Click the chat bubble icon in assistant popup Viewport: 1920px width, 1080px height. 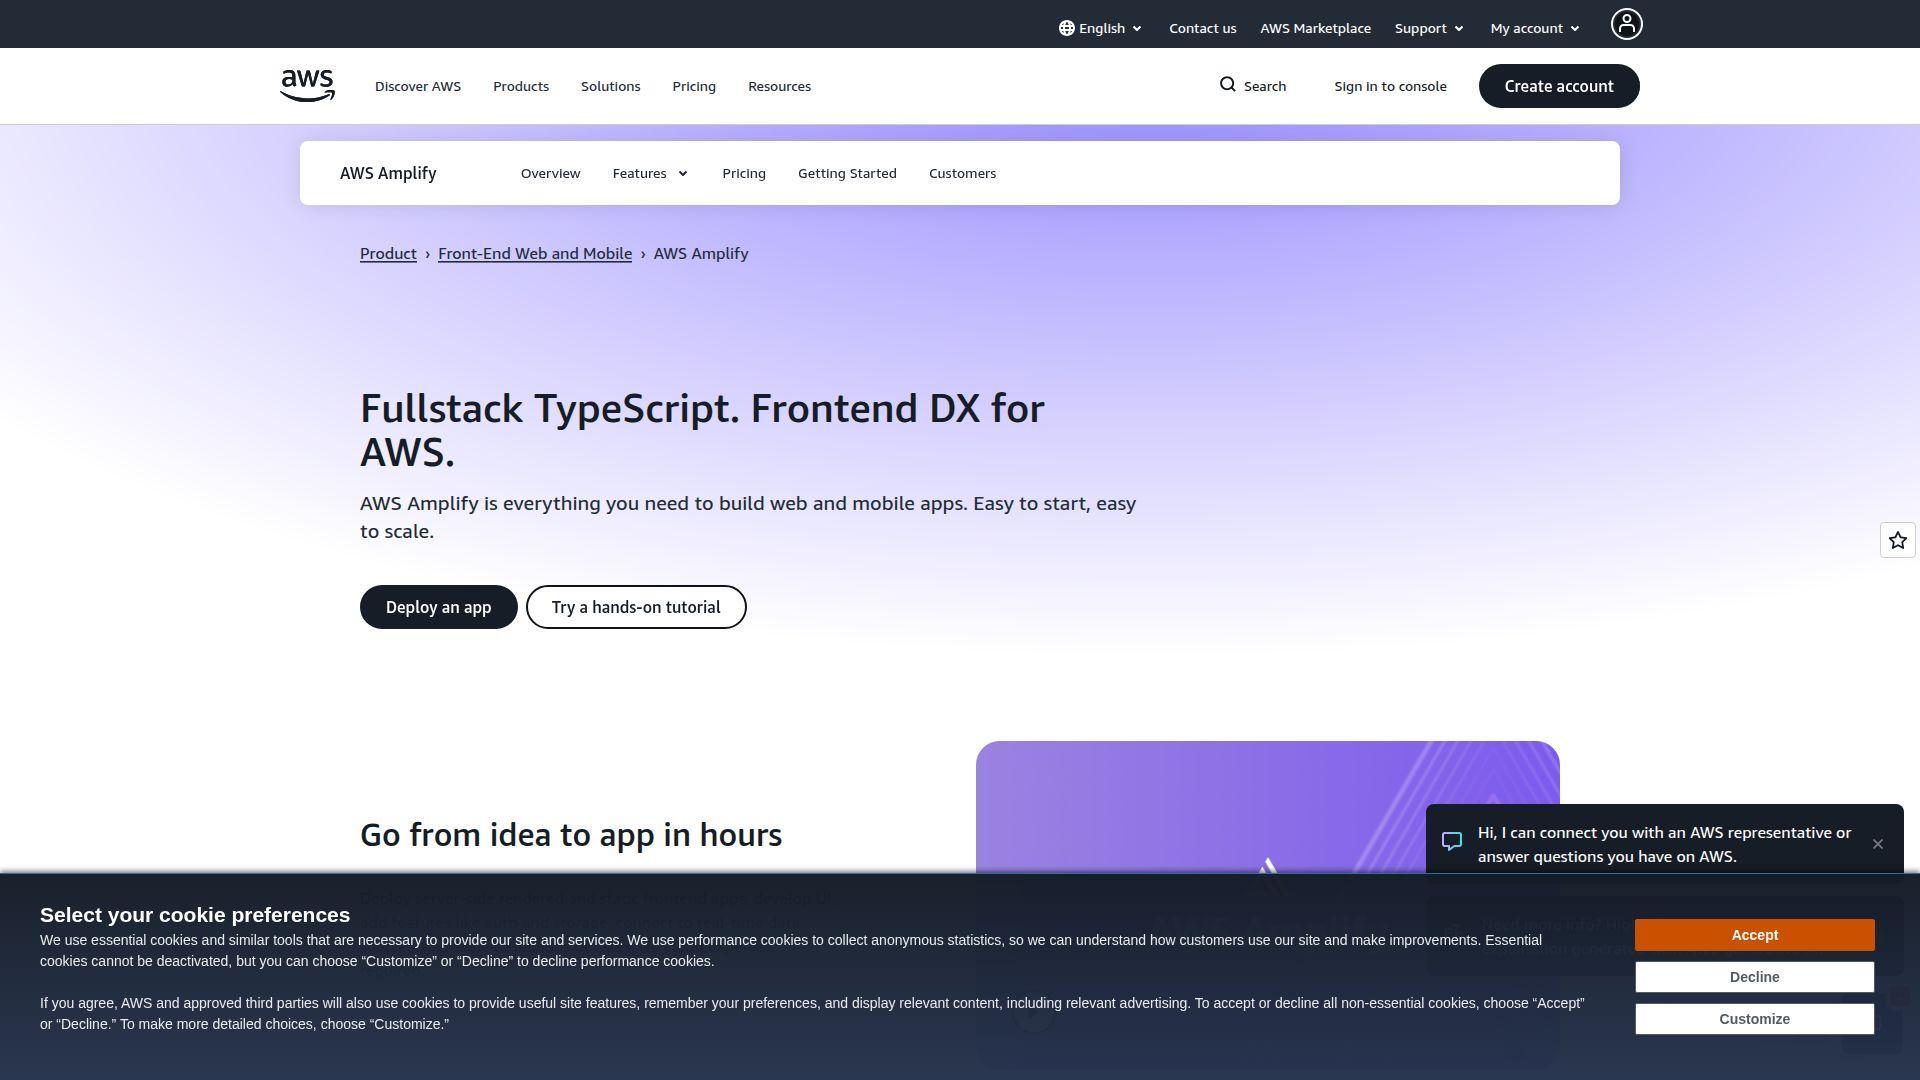pyautogui.click(x=1452, y=842)
